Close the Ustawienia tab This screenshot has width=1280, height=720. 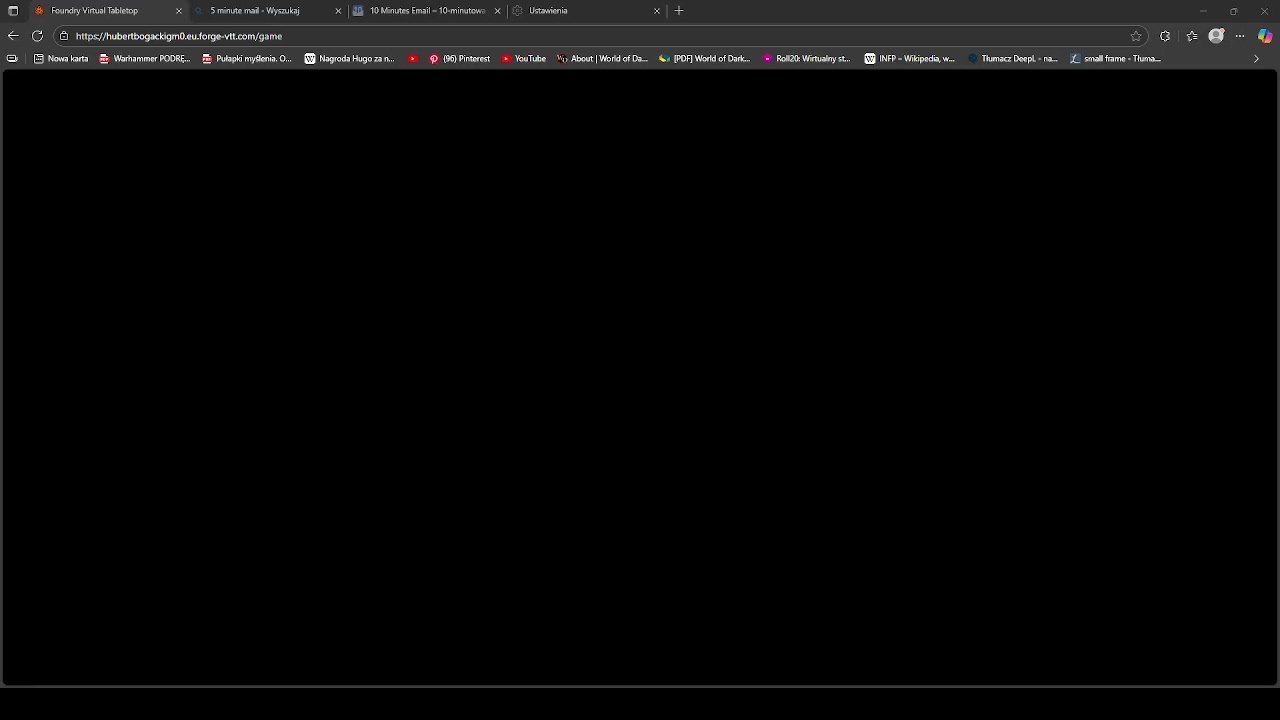tap(657, 11)
